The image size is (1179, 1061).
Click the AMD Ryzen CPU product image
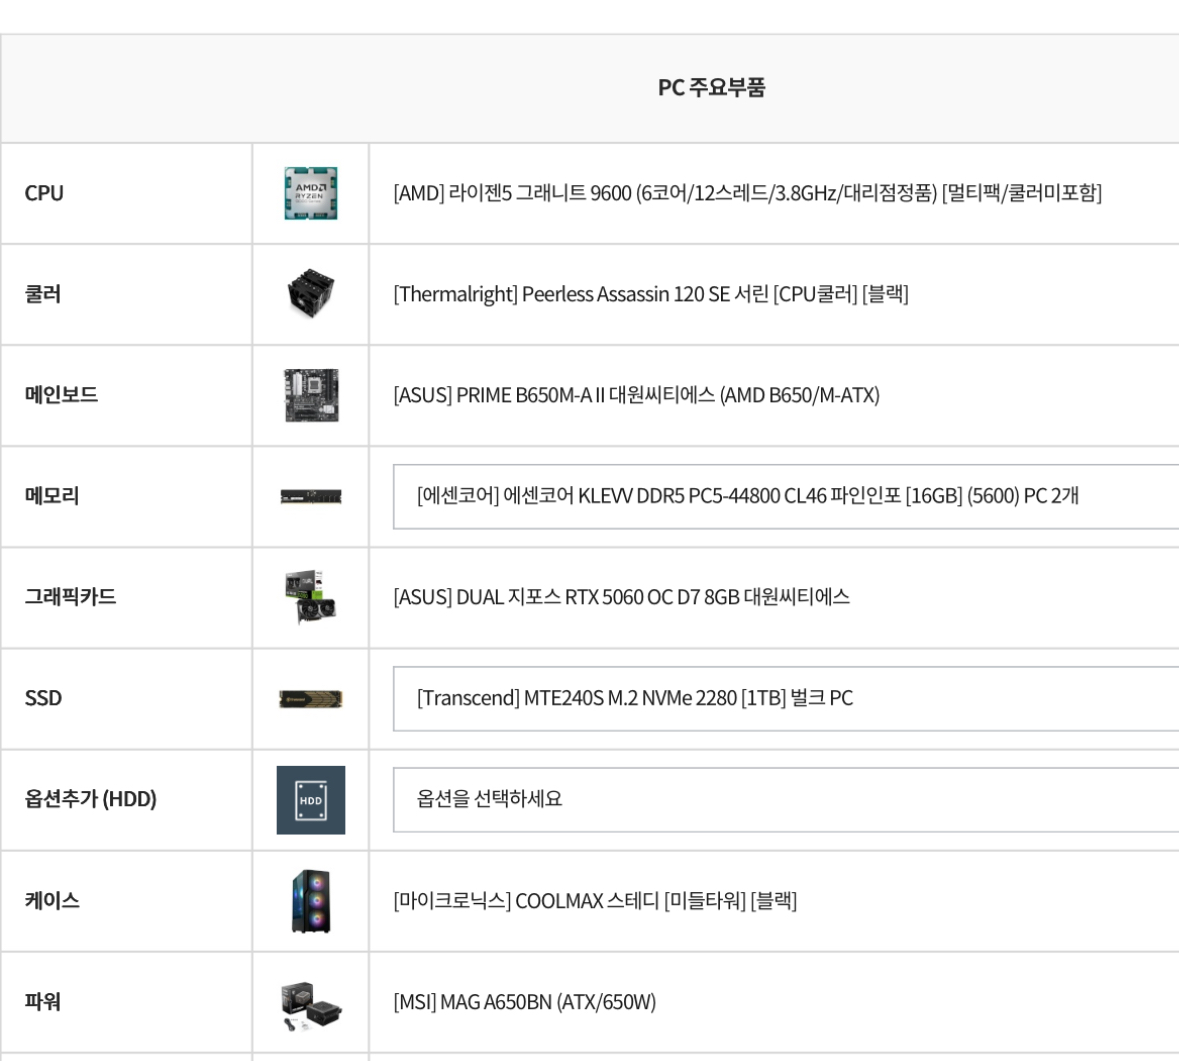click(311, 193)
